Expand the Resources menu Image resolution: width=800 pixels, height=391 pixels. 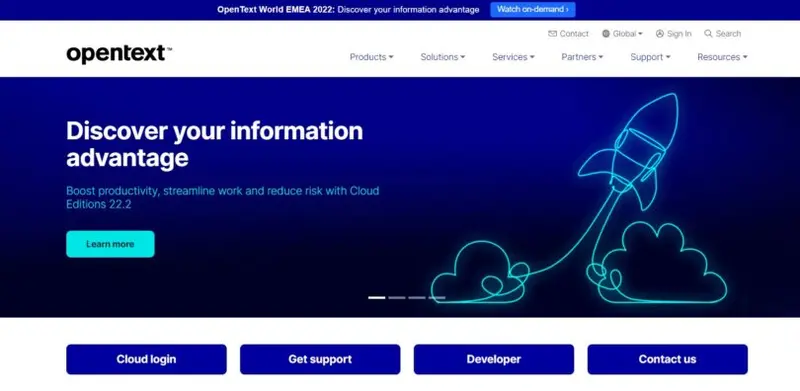[722, 57]
